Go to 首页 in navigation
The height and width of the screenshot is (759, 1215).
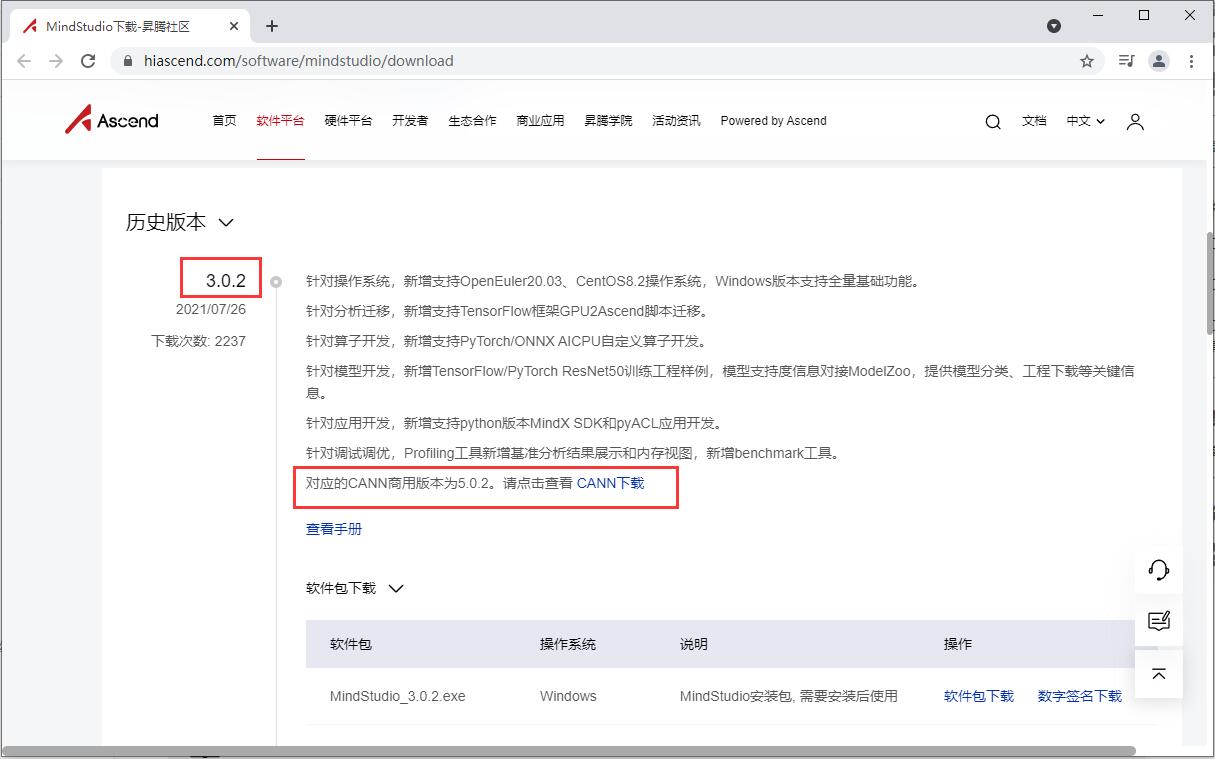click(x=224, y=121)
